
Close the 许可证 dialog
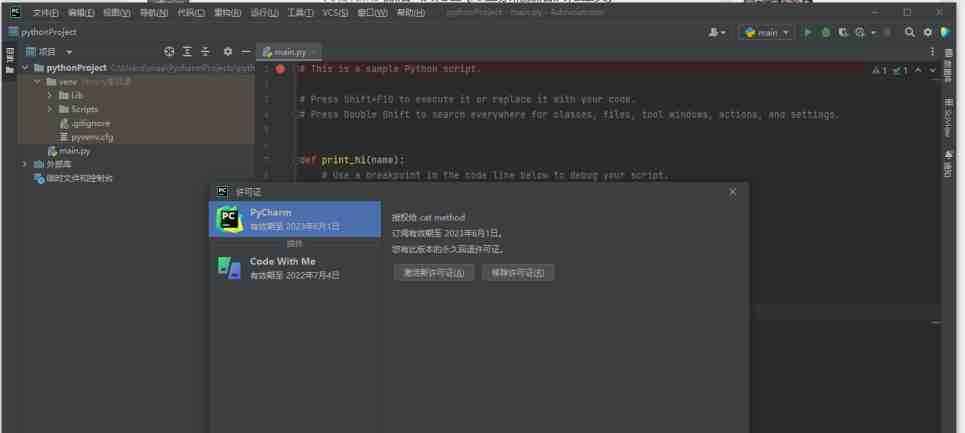point(732,192)
